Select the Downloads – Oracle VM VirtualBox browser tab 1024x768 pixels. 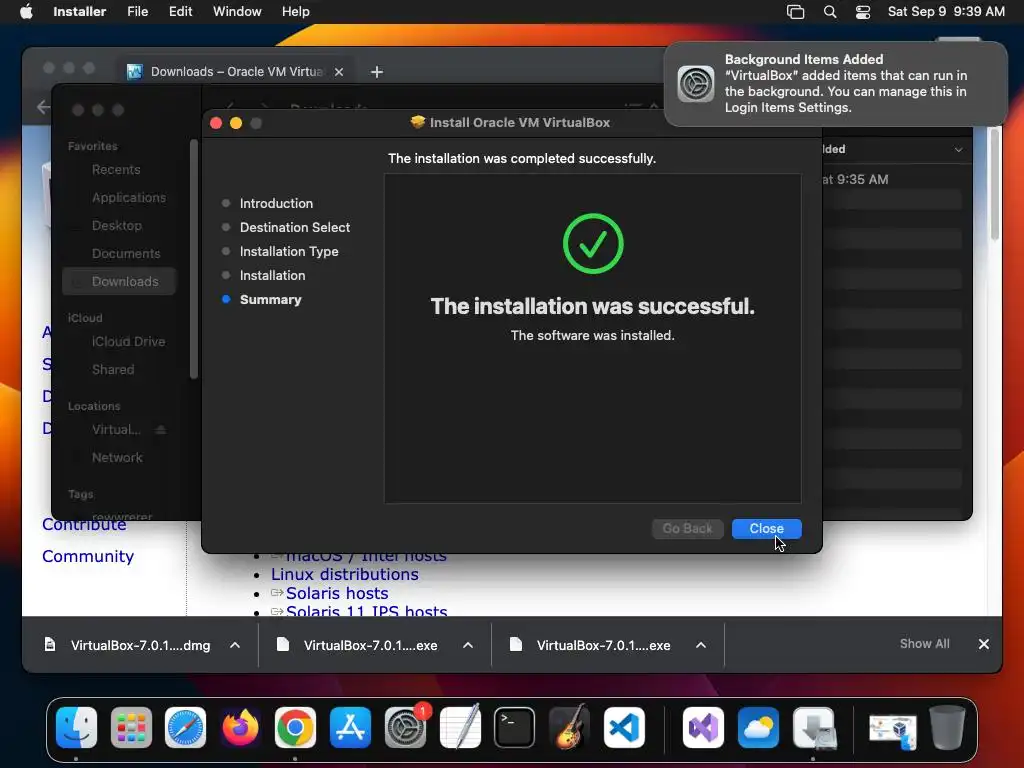(x=235, y=72)
